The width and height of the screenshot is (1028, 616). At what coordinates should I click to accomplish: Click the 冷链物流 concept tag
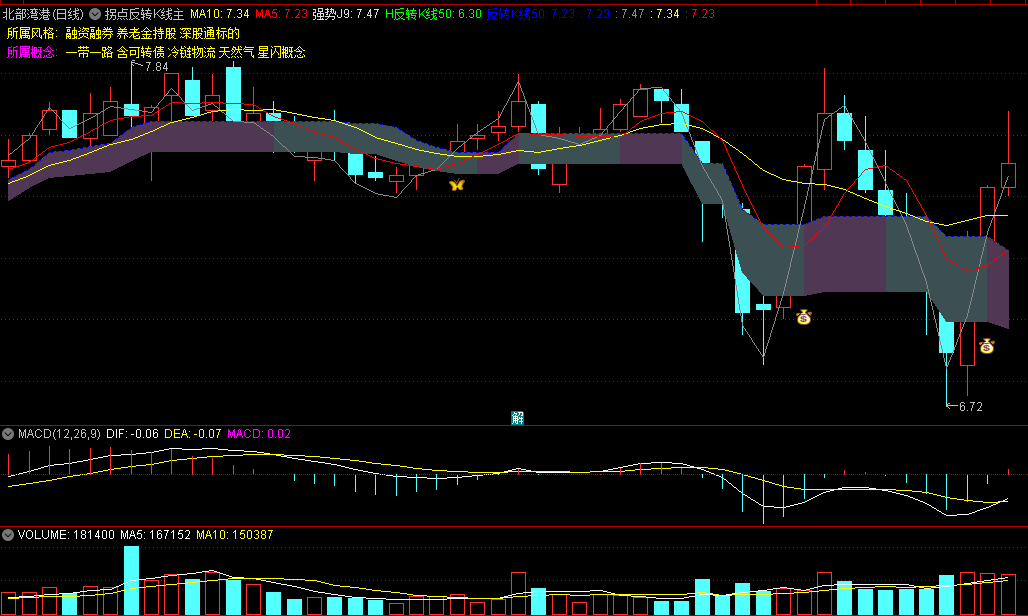191,52
